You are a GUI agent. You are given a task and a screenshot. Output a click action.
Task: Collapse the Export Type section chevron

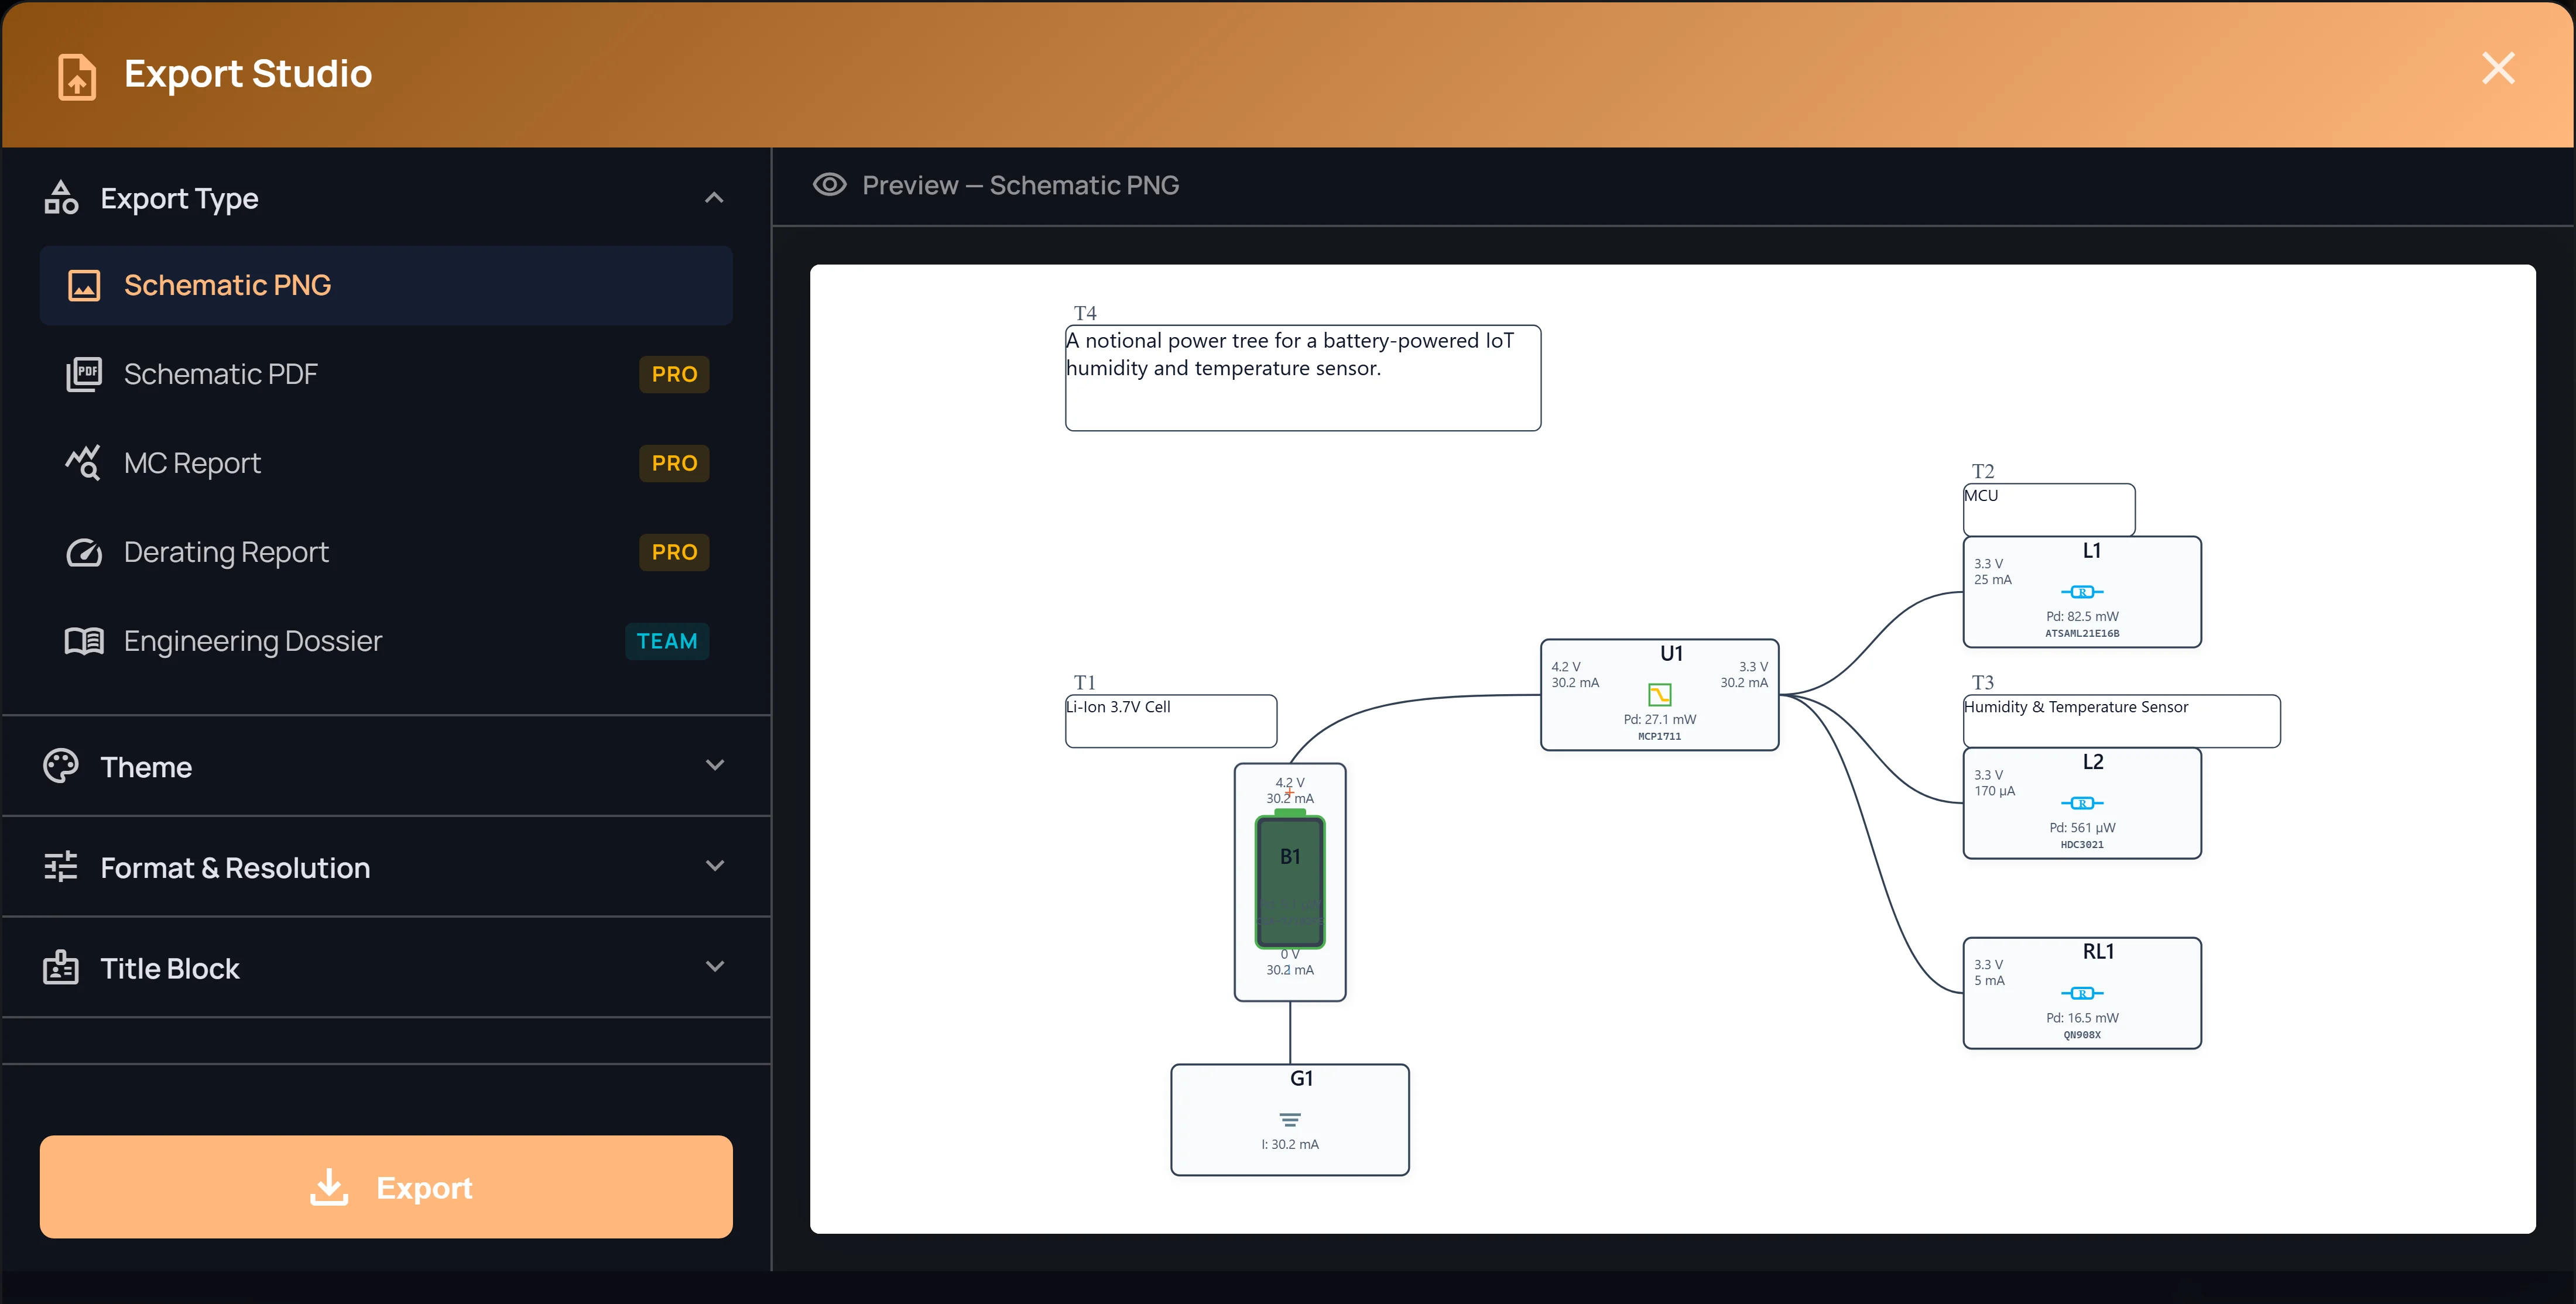point(714,198)
